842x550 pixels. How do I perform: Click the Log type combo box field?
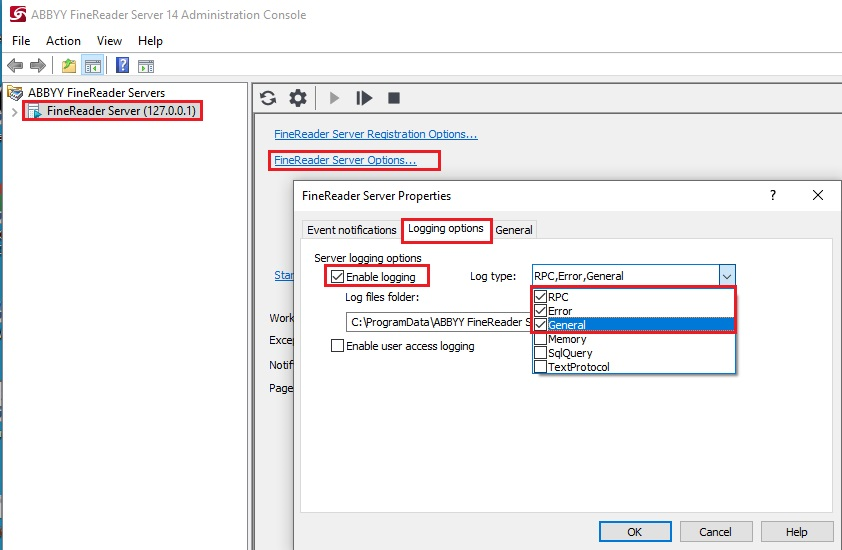coord(626,276)
